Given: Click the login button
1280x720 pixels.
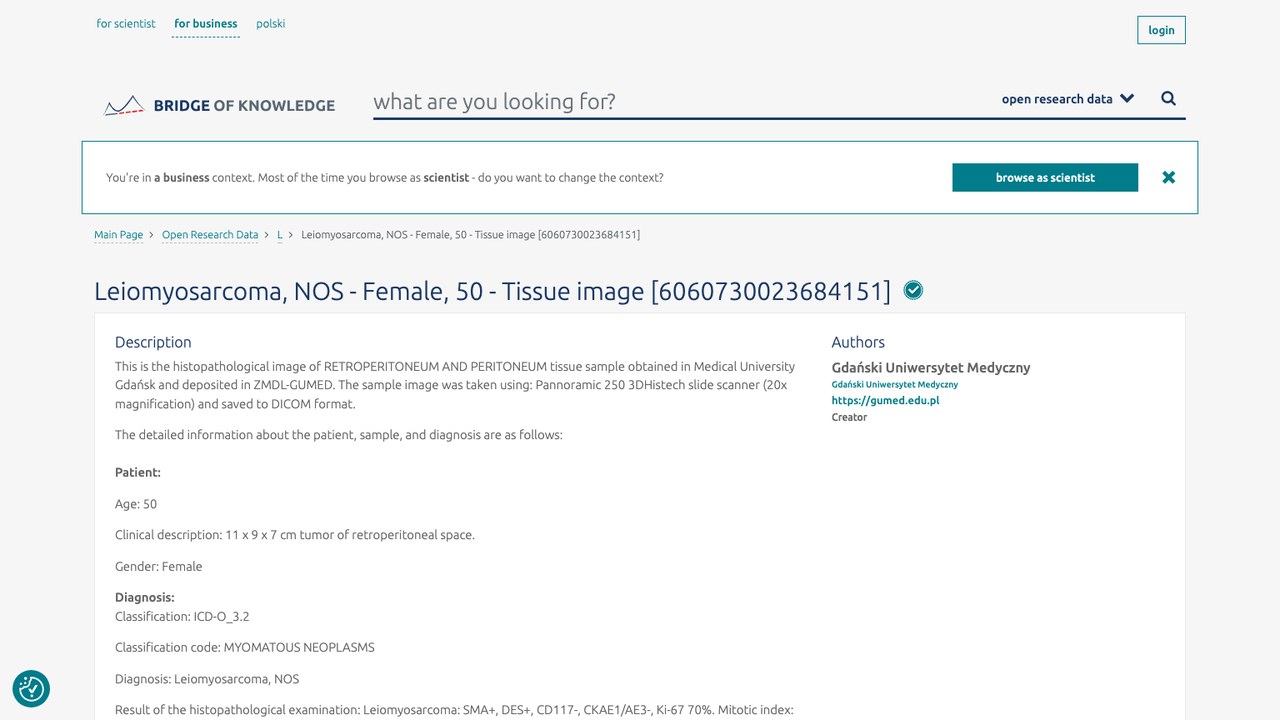Looking at the screenshot, I should coord(1161,30).
